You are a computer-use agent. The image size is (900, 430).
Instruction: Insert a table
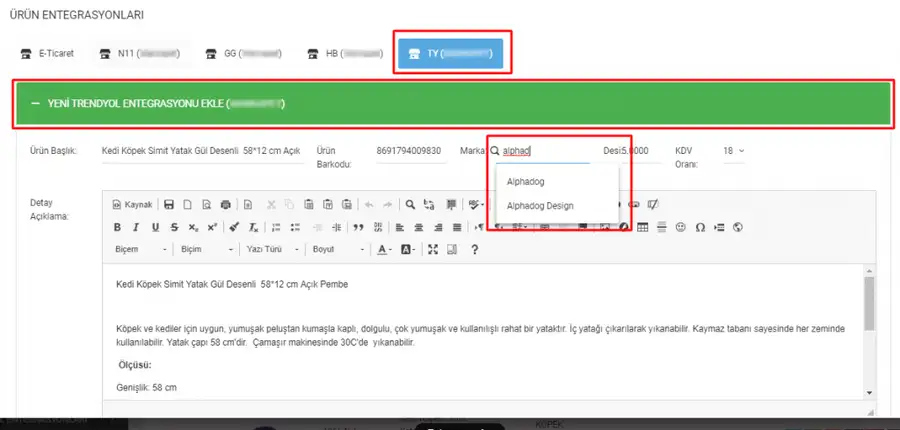pos(643,227)
